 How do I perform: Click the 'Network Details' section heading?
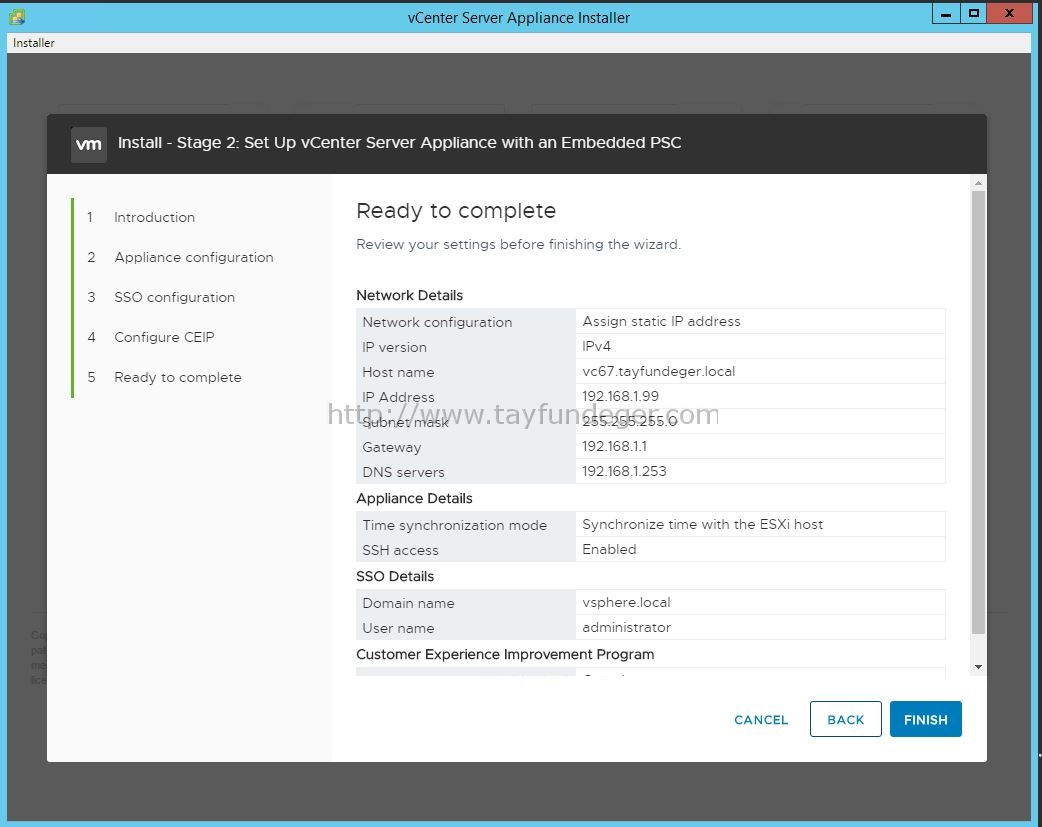[x=409, y=295]
